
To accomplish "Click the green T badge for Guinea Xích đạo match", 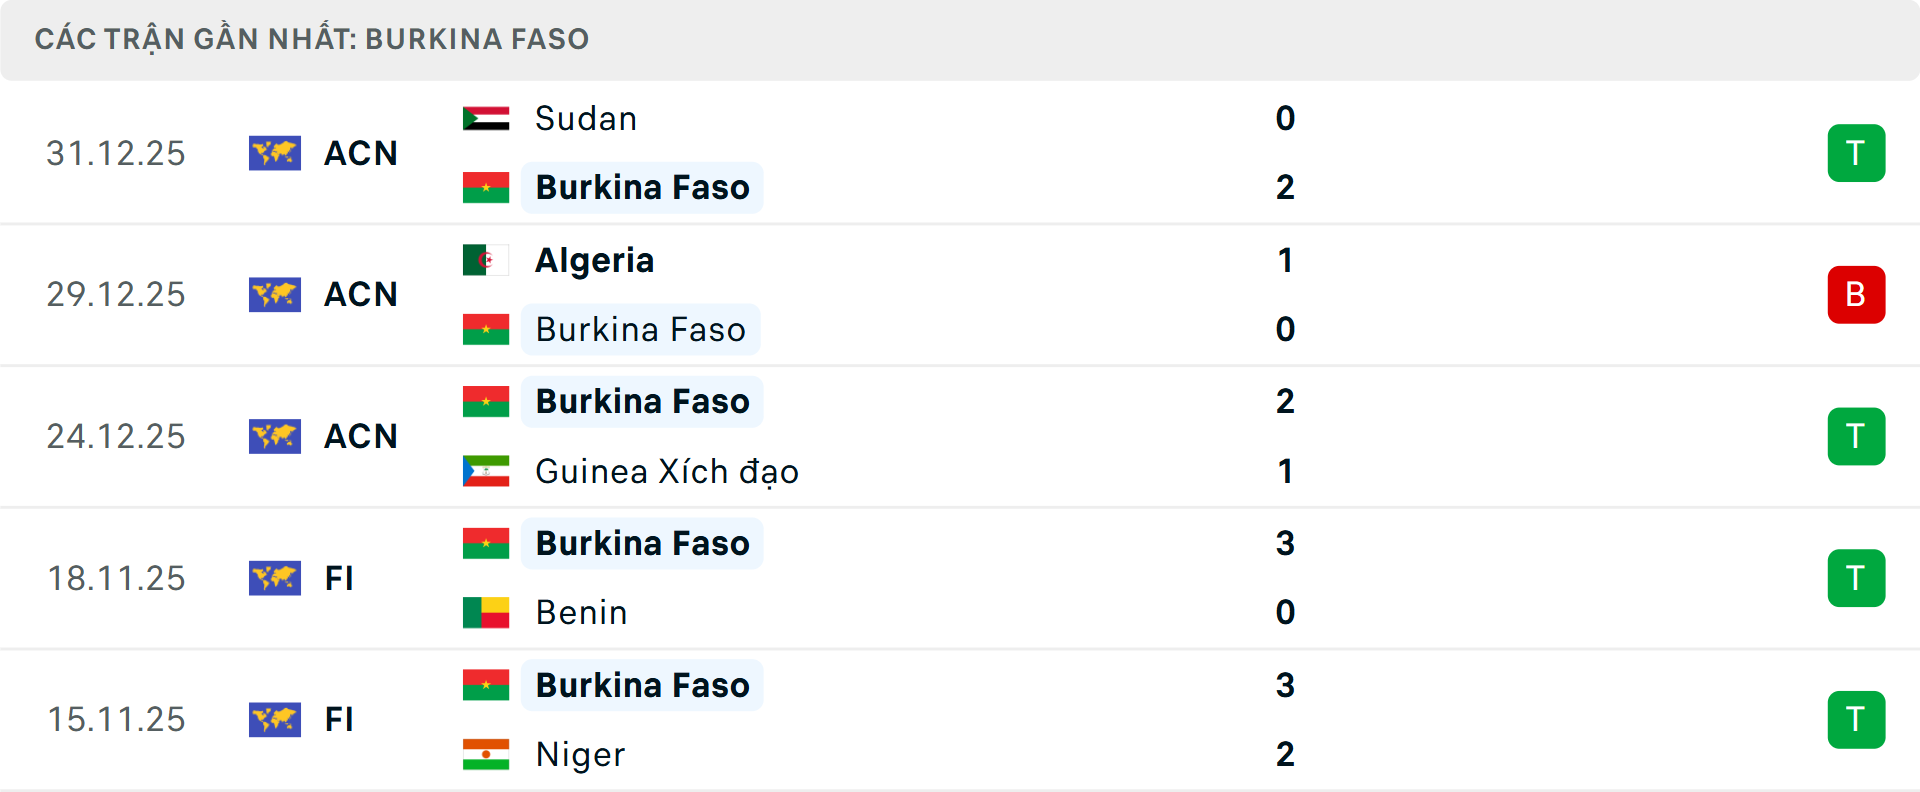I will (1856, 436).
